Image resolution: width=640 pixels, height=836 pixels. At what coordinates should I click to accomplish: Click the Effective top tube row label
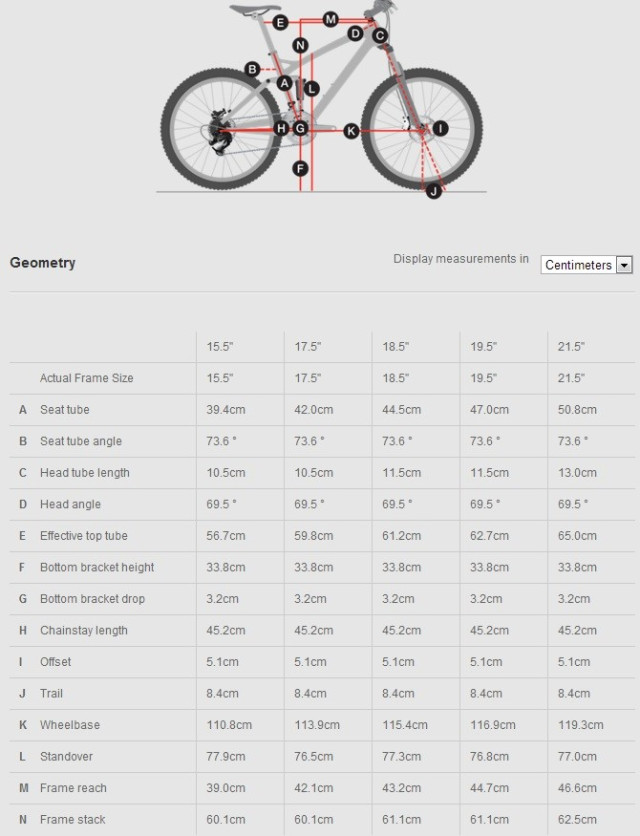tap(84, 536)
